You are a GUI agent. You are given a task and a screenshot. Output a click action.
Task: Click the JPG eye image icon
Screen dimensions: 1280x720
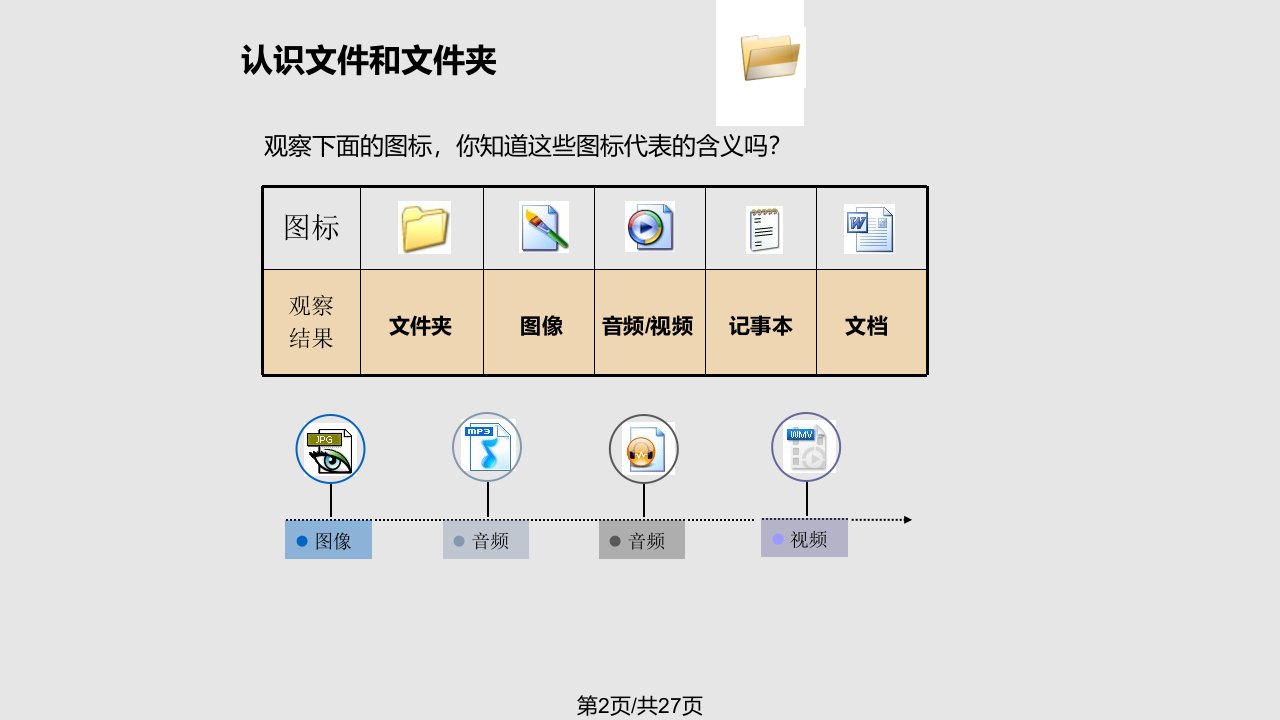pyautogui.click(x=330, y=450)
